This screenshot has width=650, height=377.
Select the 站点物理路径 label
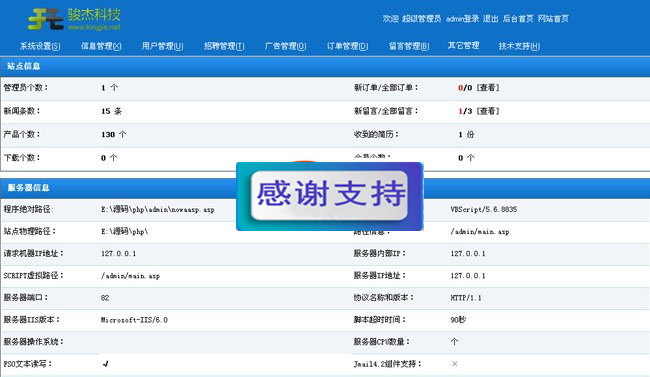click(x=29, y=231)
